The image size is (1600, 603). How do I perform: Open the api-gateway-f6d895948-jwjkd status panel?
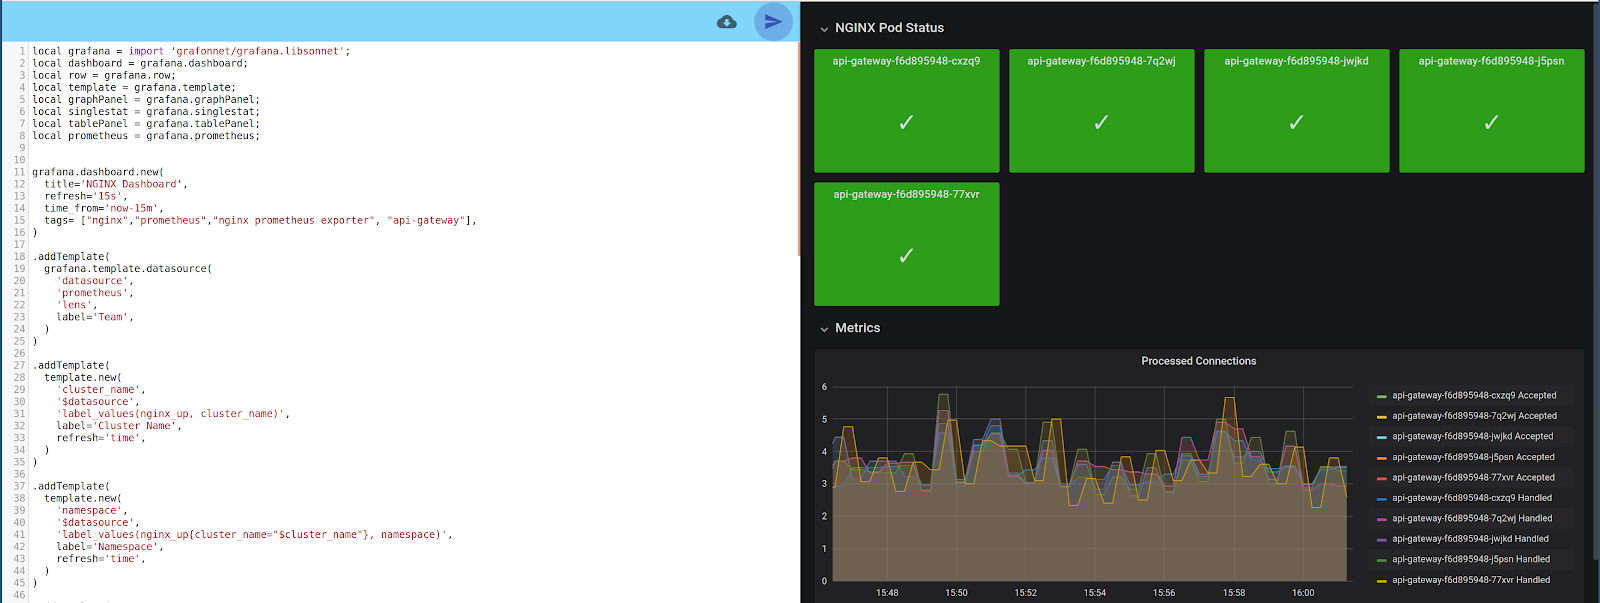1296,111
